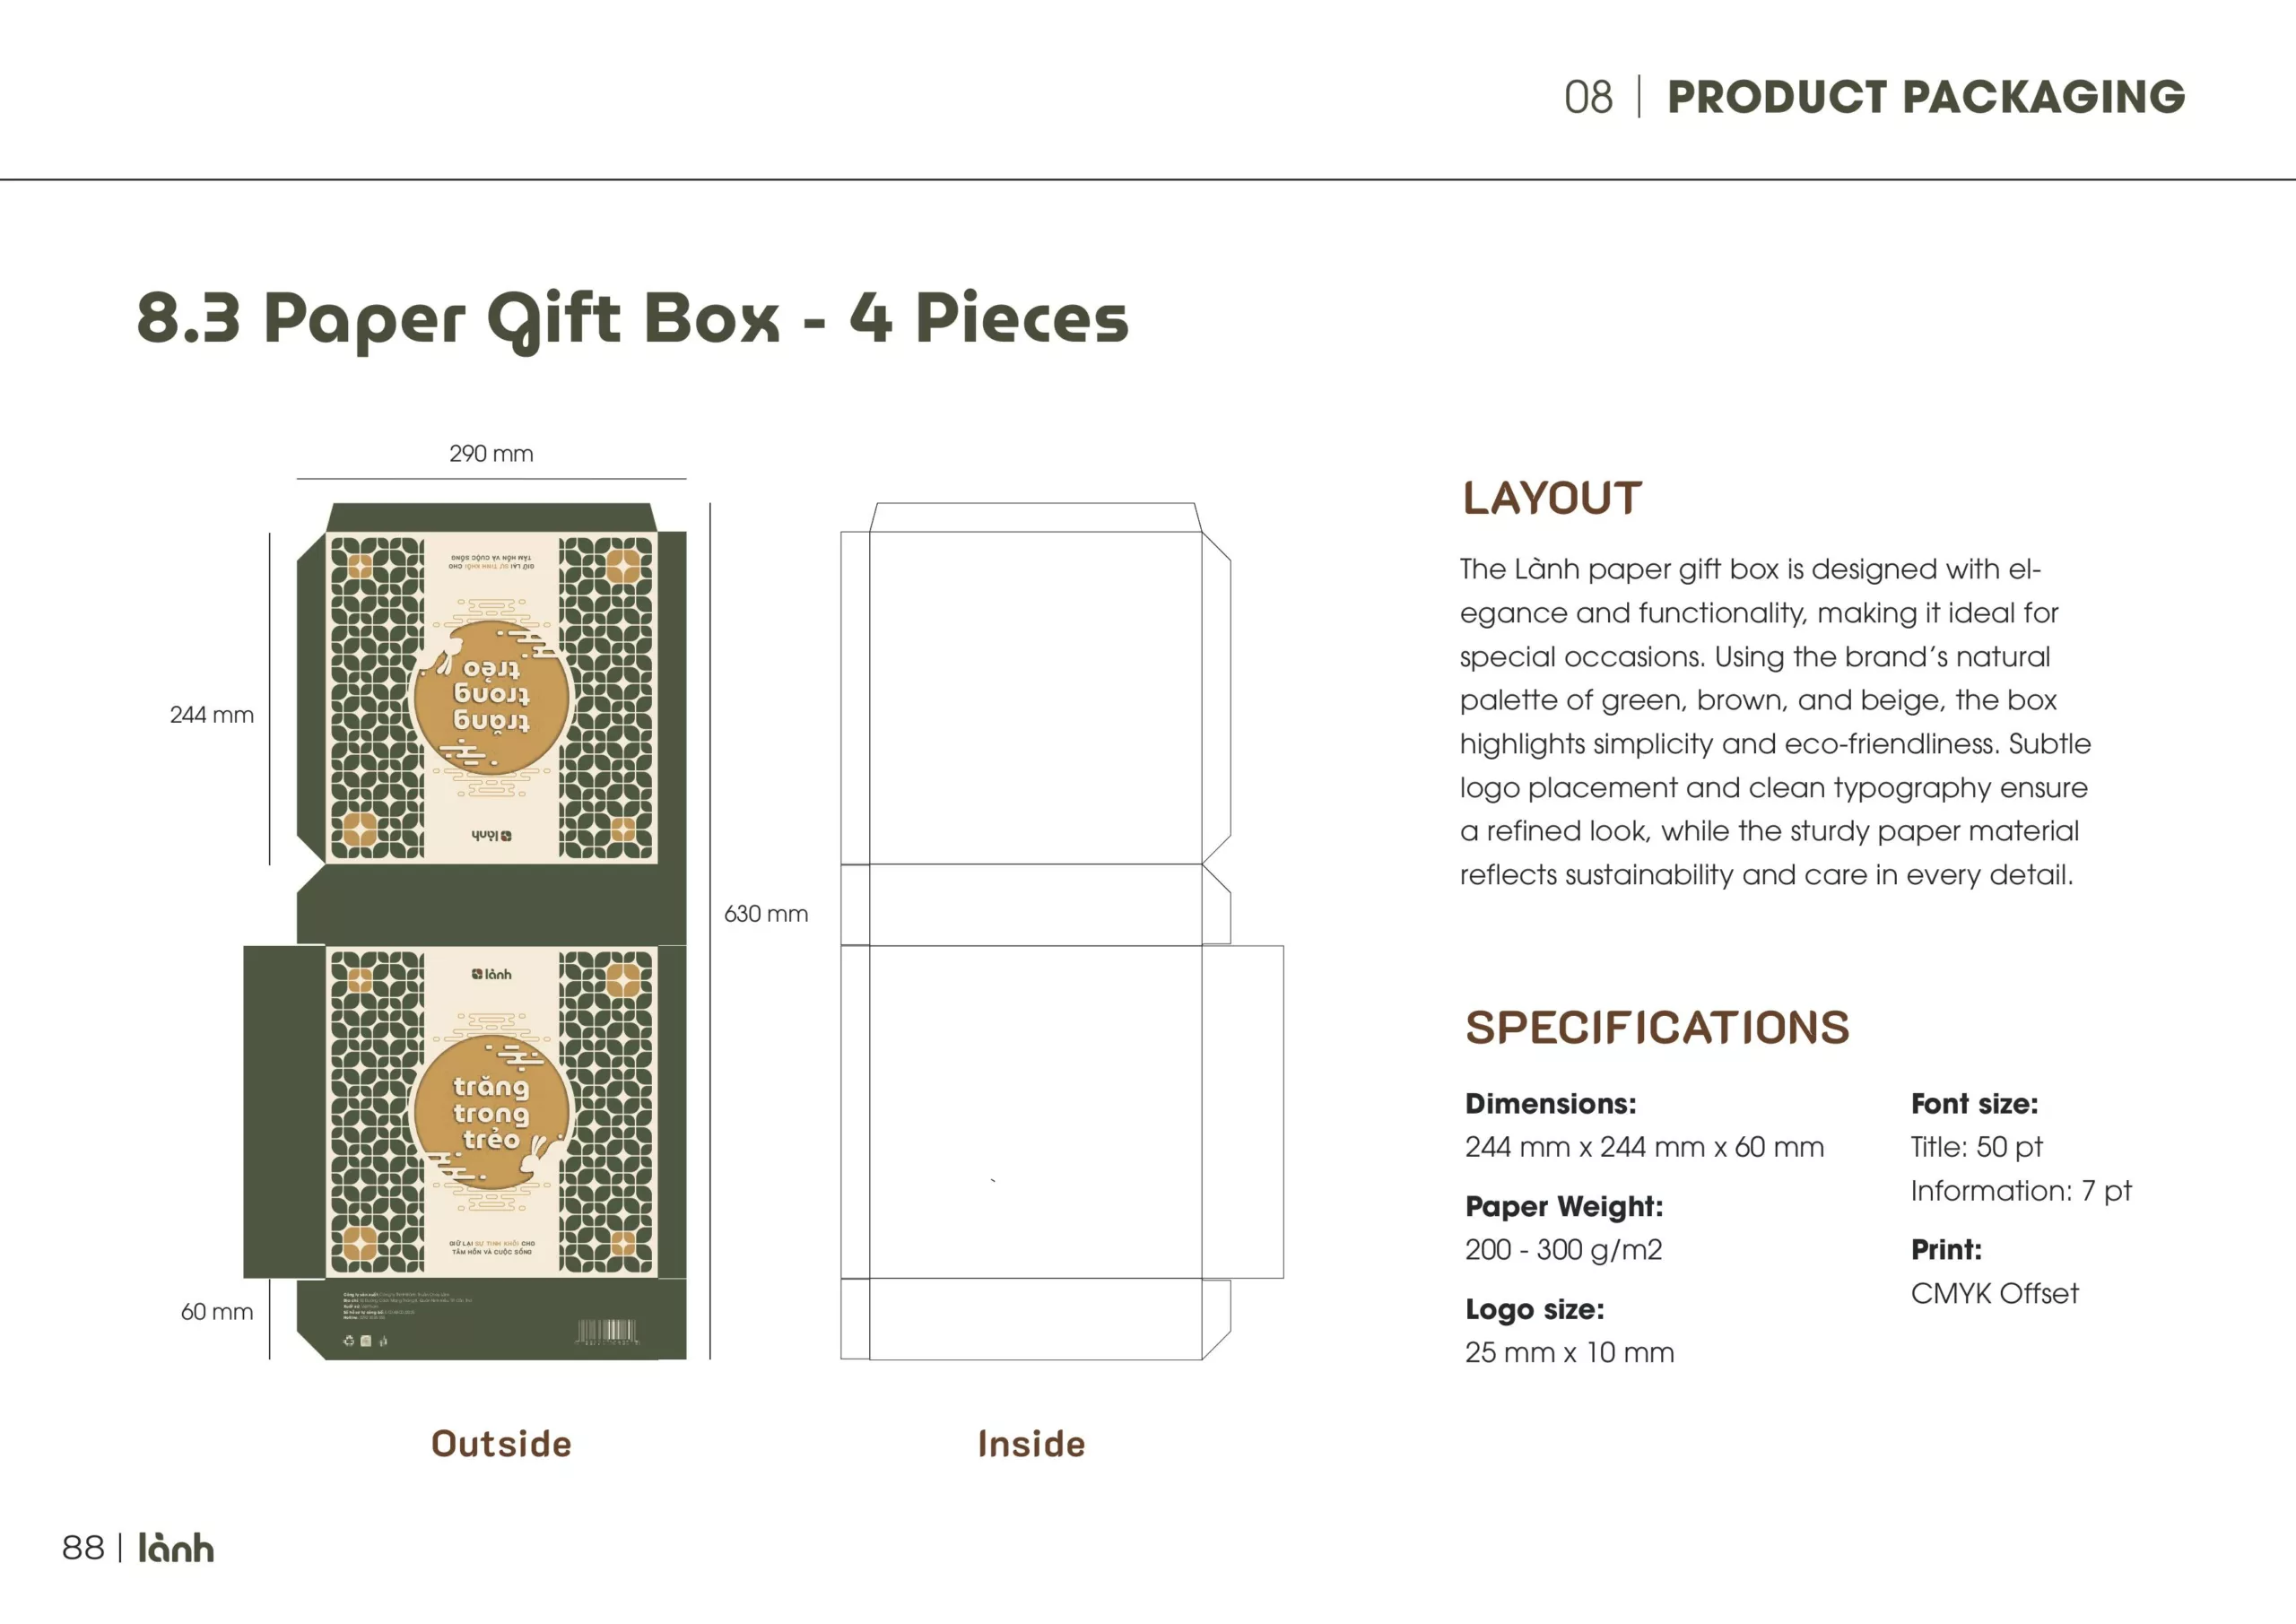The width and height of the screenshot is (2296, 1624).
Task: Click the '290 mm' width dimension label
Action: click(491, 454)
